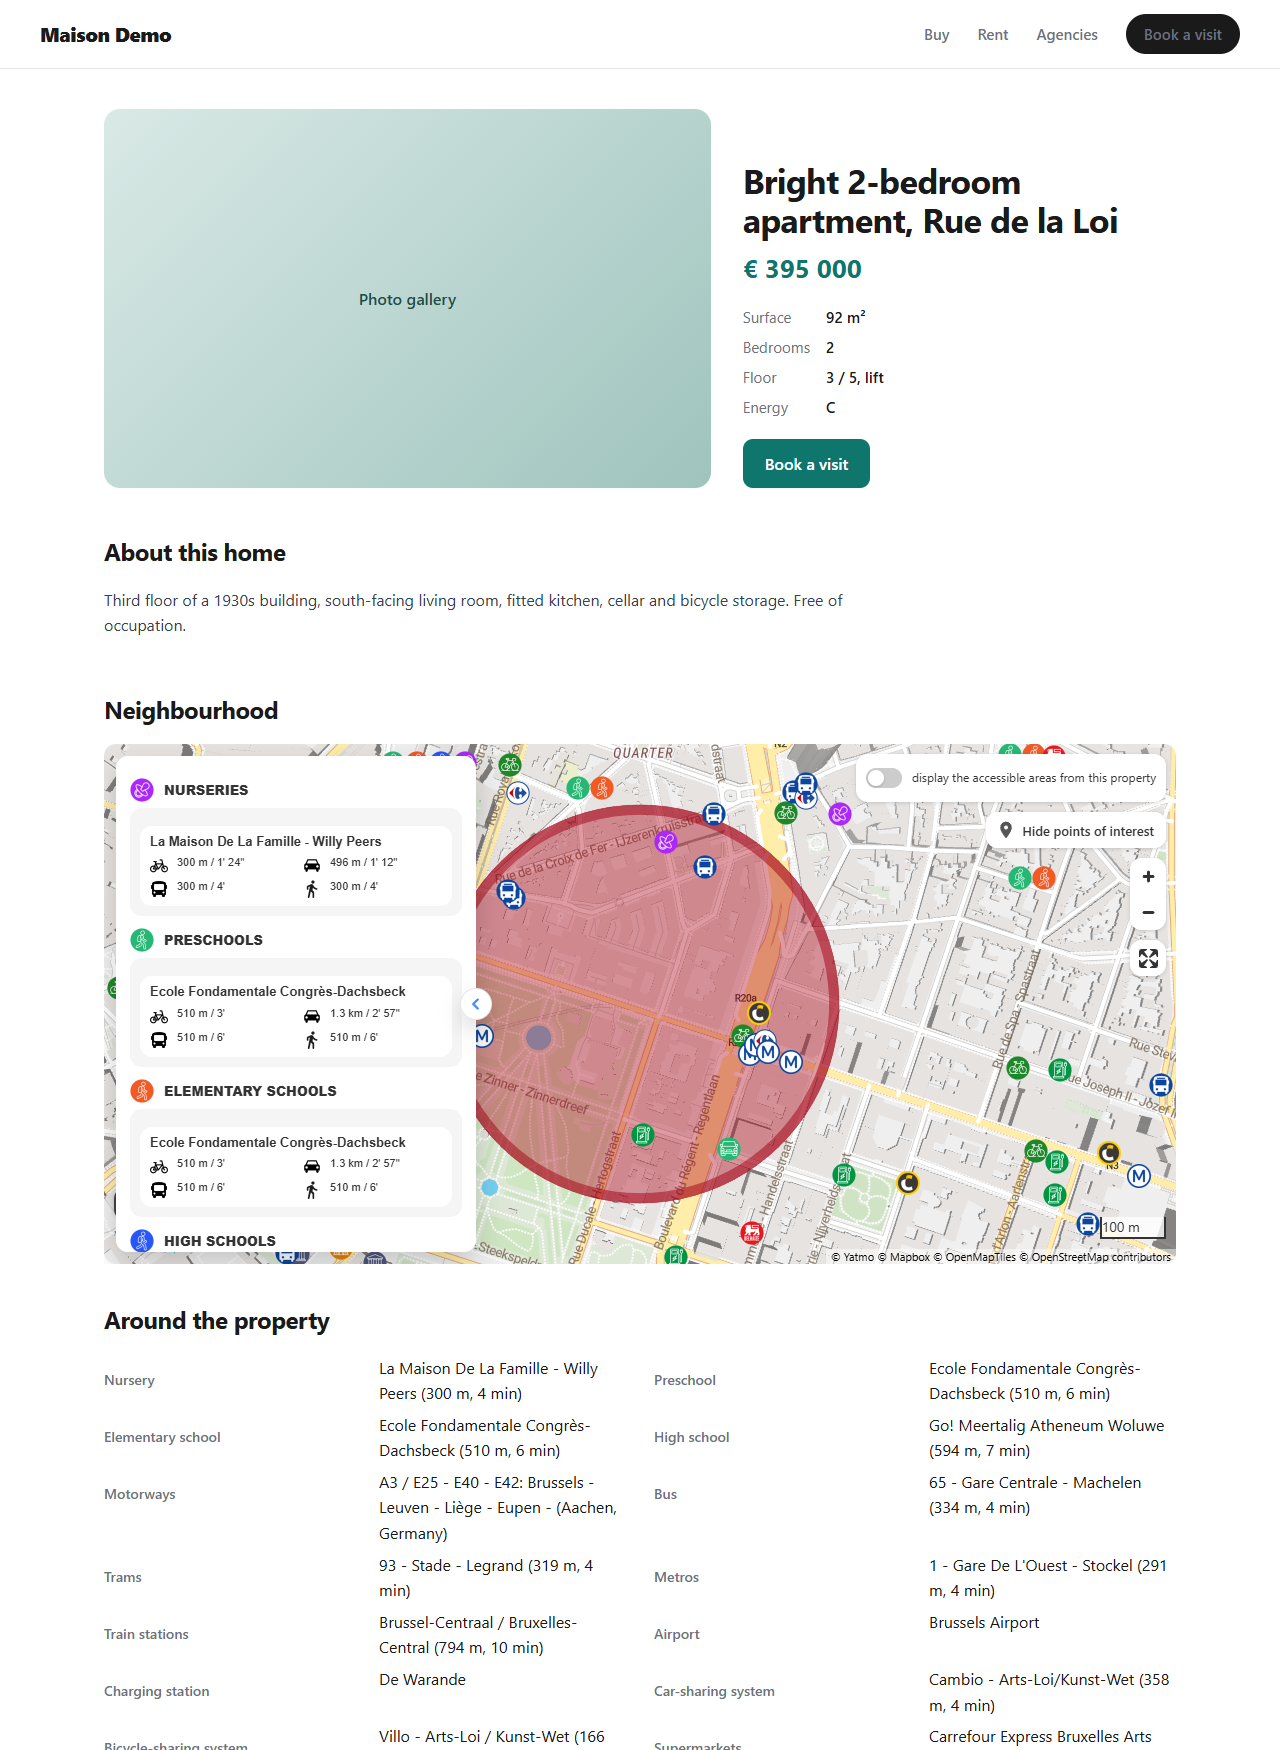Click the orange Elementary Schools category icon
The image size is (1280, 1750).
[142, 1091]
